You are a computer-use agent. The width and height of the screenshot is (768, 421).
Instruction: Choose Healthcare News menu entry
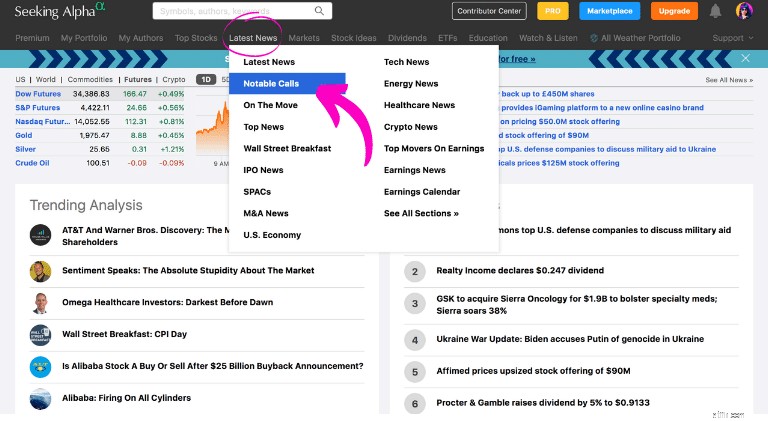pos(419,105)
